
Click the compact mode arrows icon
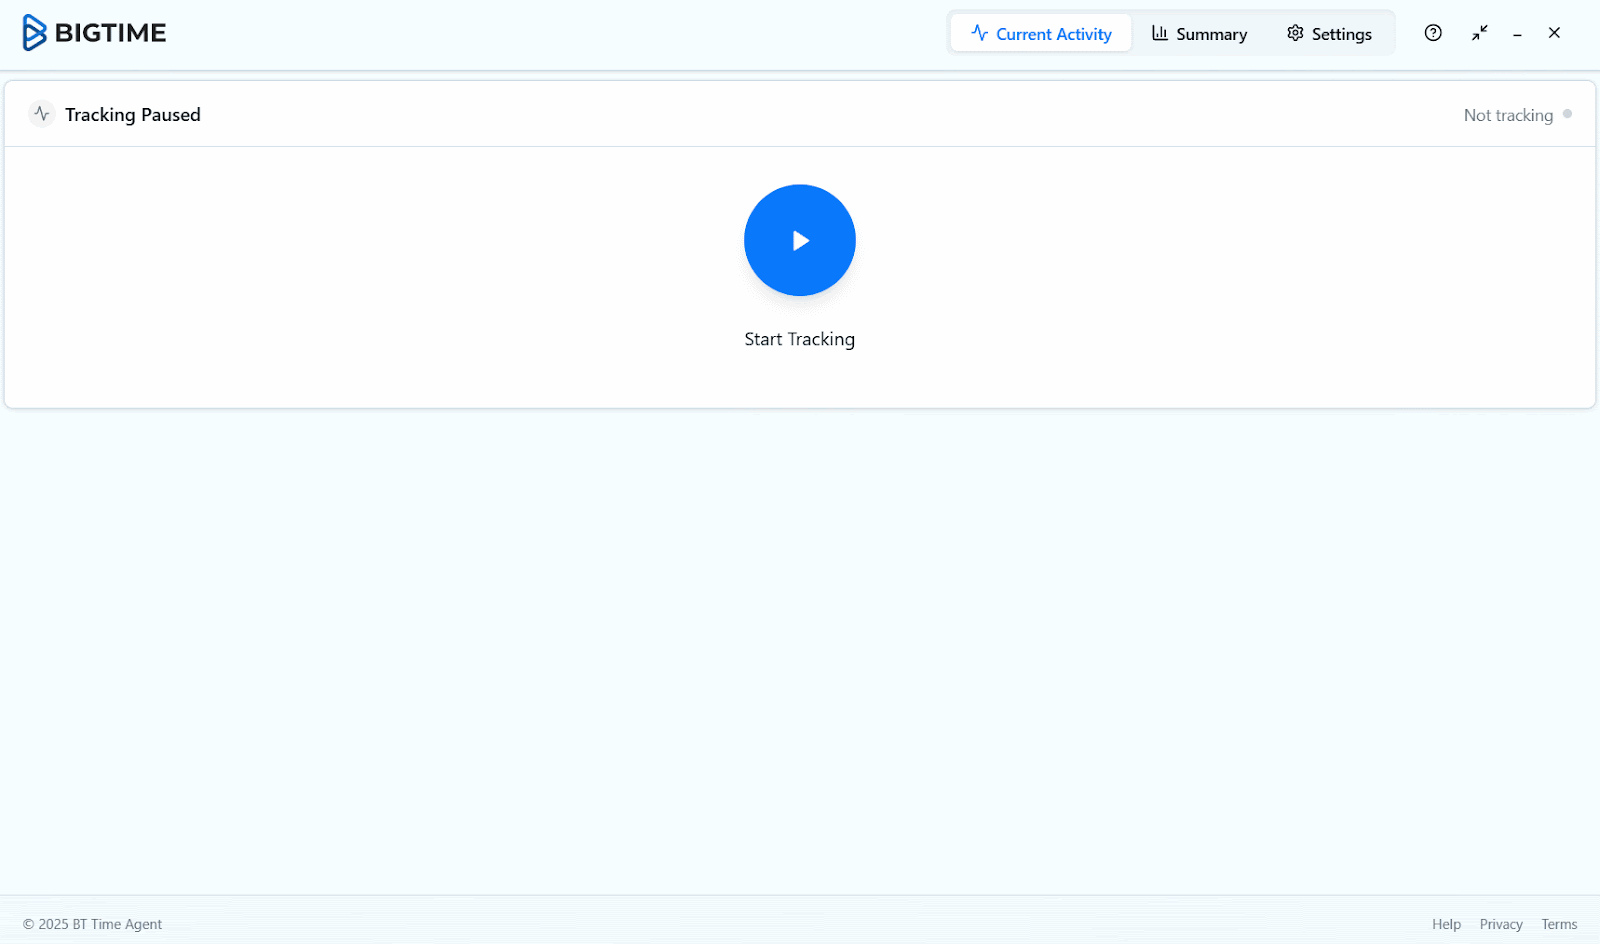point(1479,33)
